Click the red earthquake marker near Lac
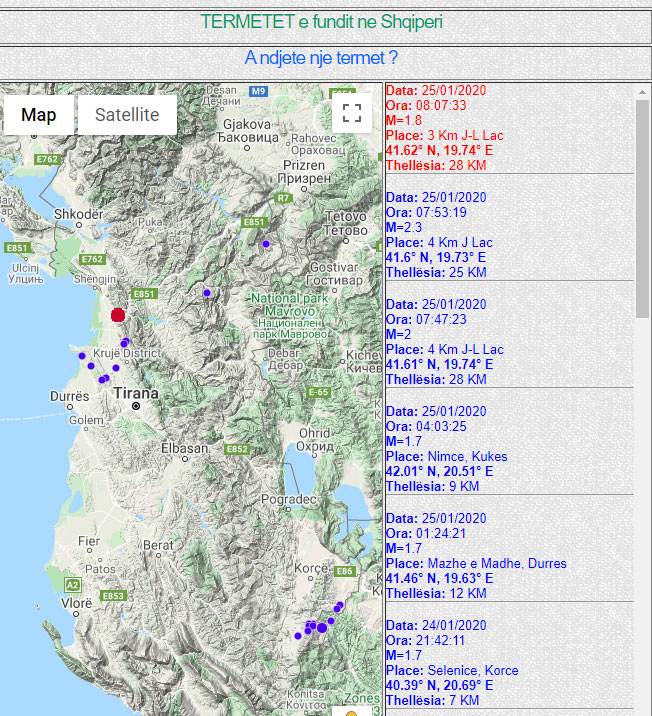 click(118, 315)
